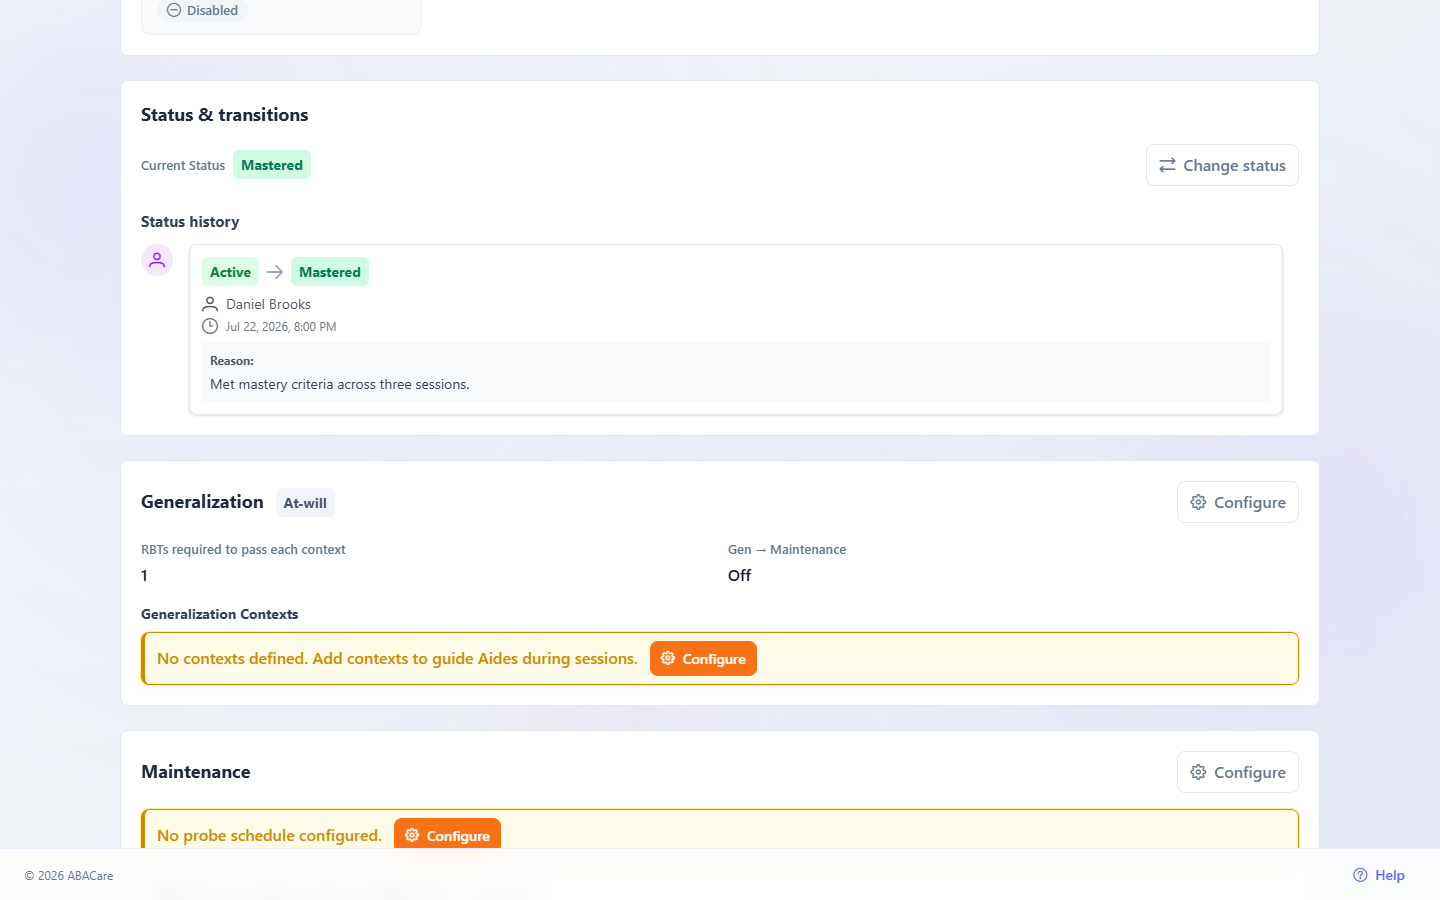Click gear icon in probe schedule Configure button

click(412, 835)
